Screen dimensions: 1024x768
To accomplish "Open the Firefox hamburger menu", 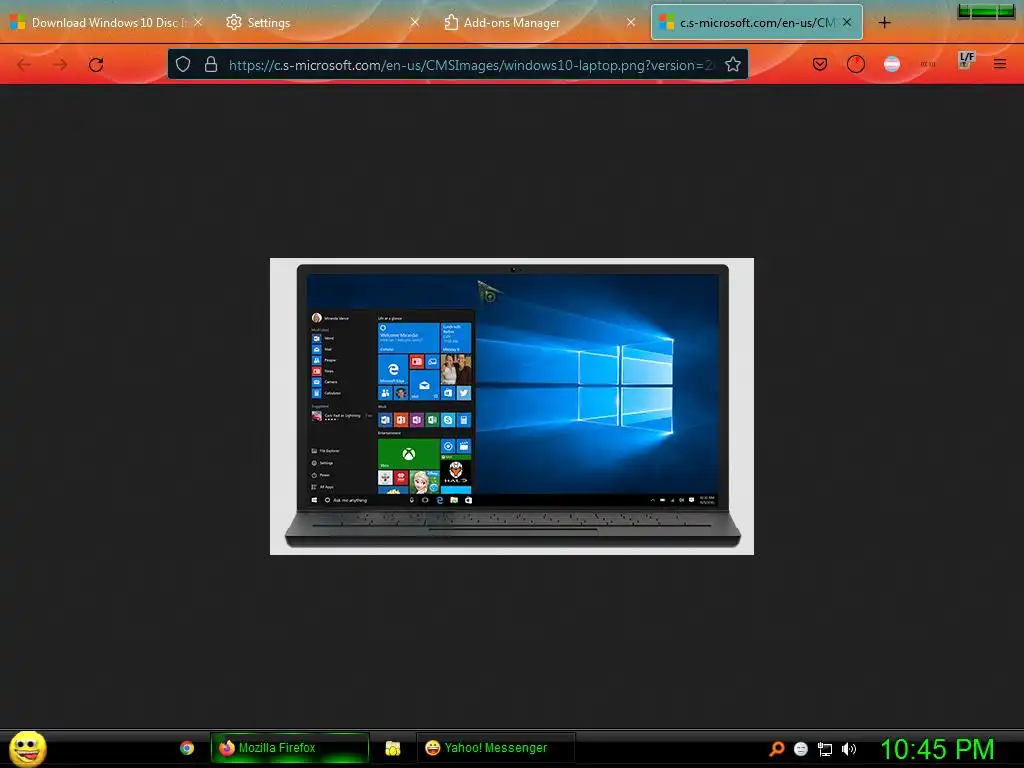I will [x=1000, y=64].
